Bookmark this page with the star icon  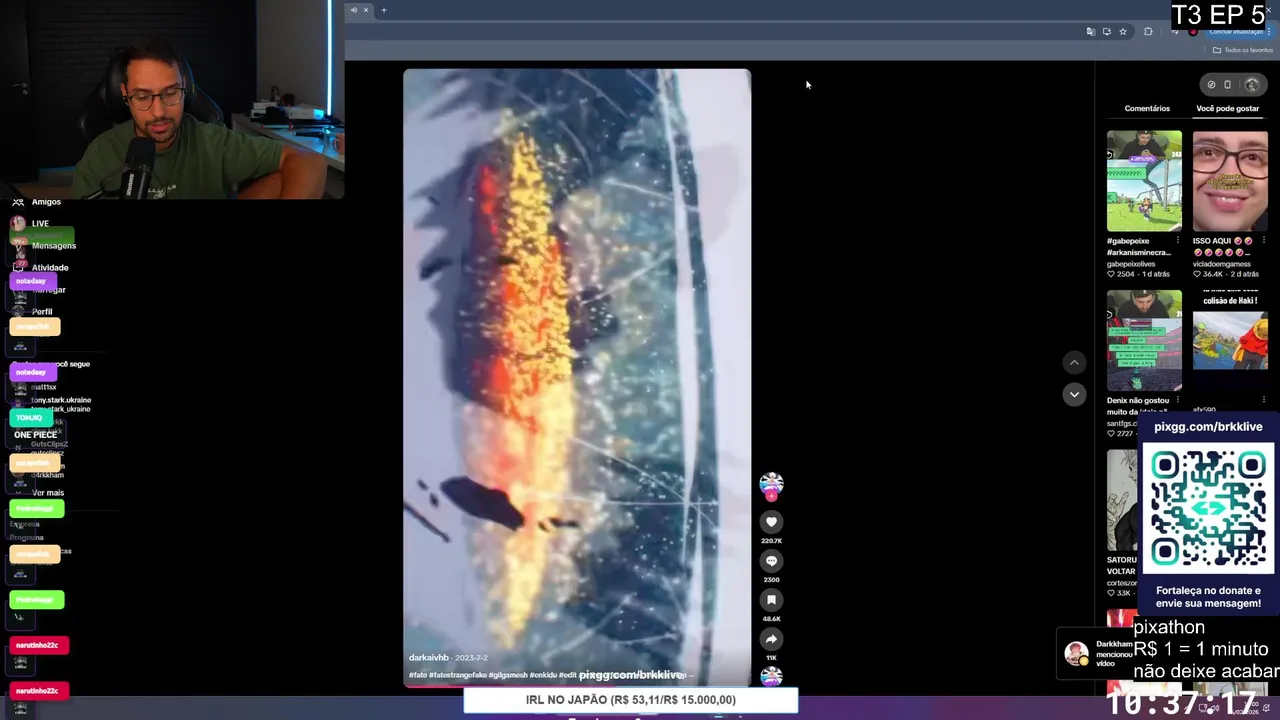[x=1123, y=32]
